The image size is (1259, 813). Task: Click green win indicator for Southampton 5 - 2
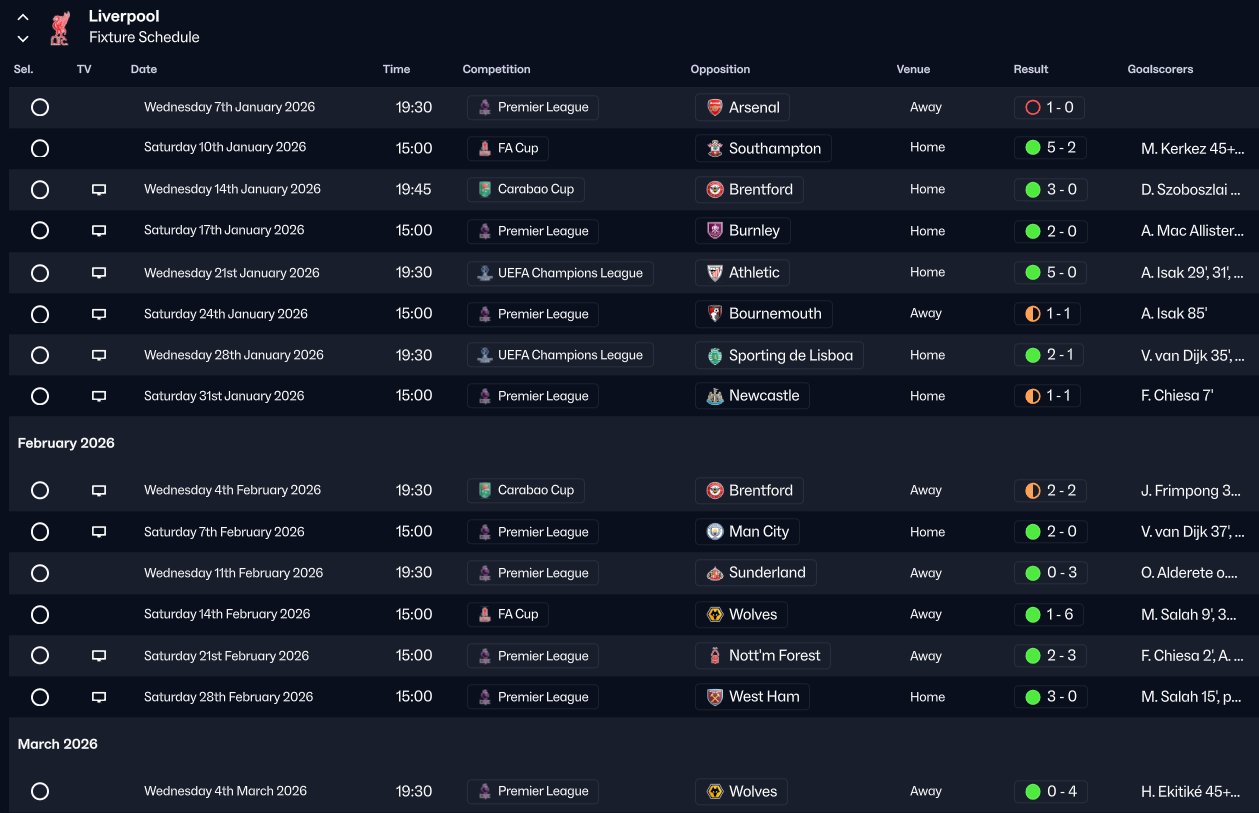tap(1033, 148)
